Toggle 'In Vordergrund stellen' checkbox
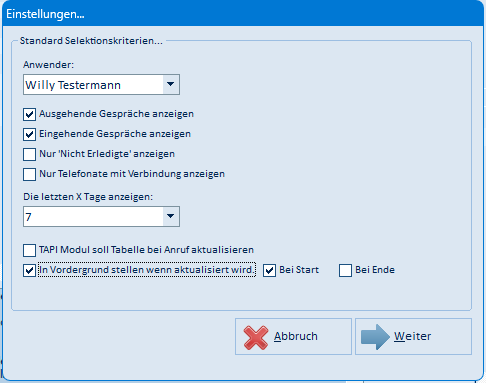The width and height of the screenshot is (486, 383). tap(29, 270)
